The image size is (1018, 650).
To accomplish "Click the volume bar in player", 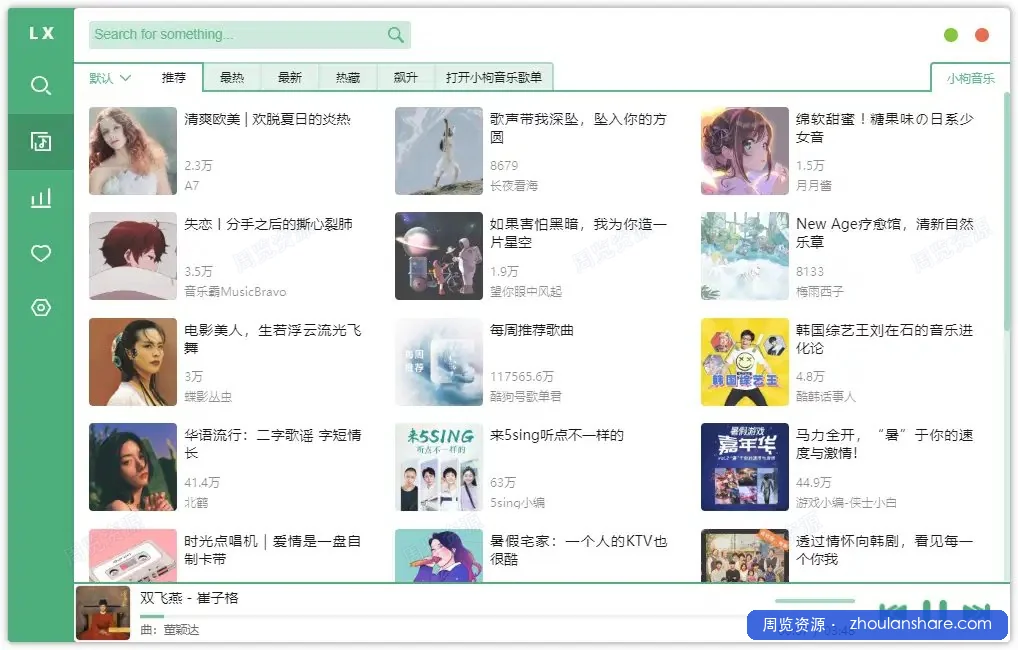I will click(x=815, y=601).
